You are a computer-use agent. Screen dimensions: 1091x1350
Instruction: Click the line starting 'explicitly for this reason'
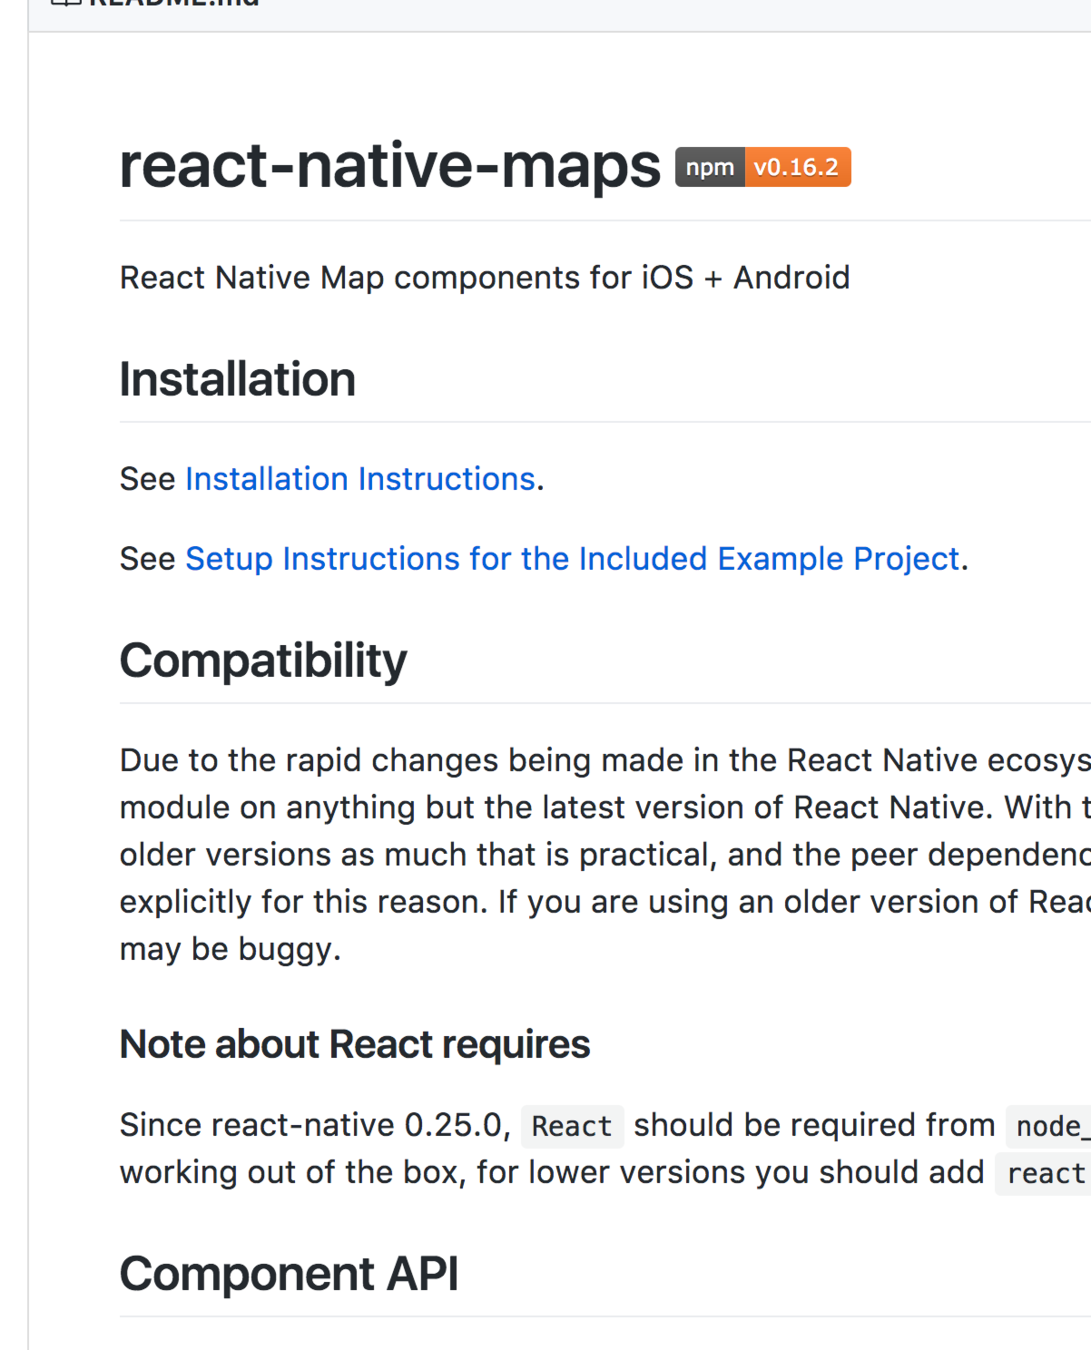(x=605, y=902)
